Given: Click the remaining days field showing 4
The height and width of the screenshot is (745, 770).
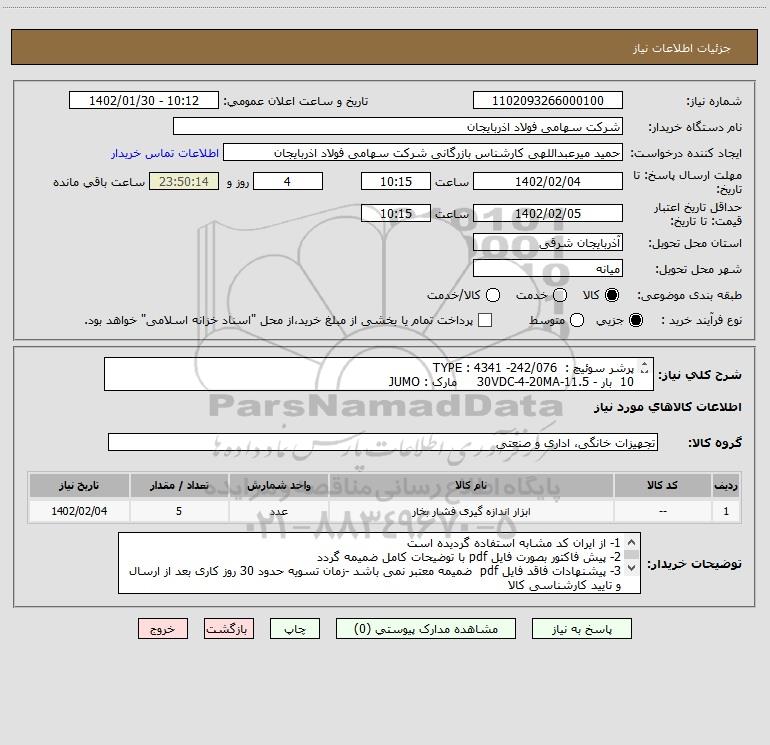Looking at the screenshot, I should click(288, 181).
